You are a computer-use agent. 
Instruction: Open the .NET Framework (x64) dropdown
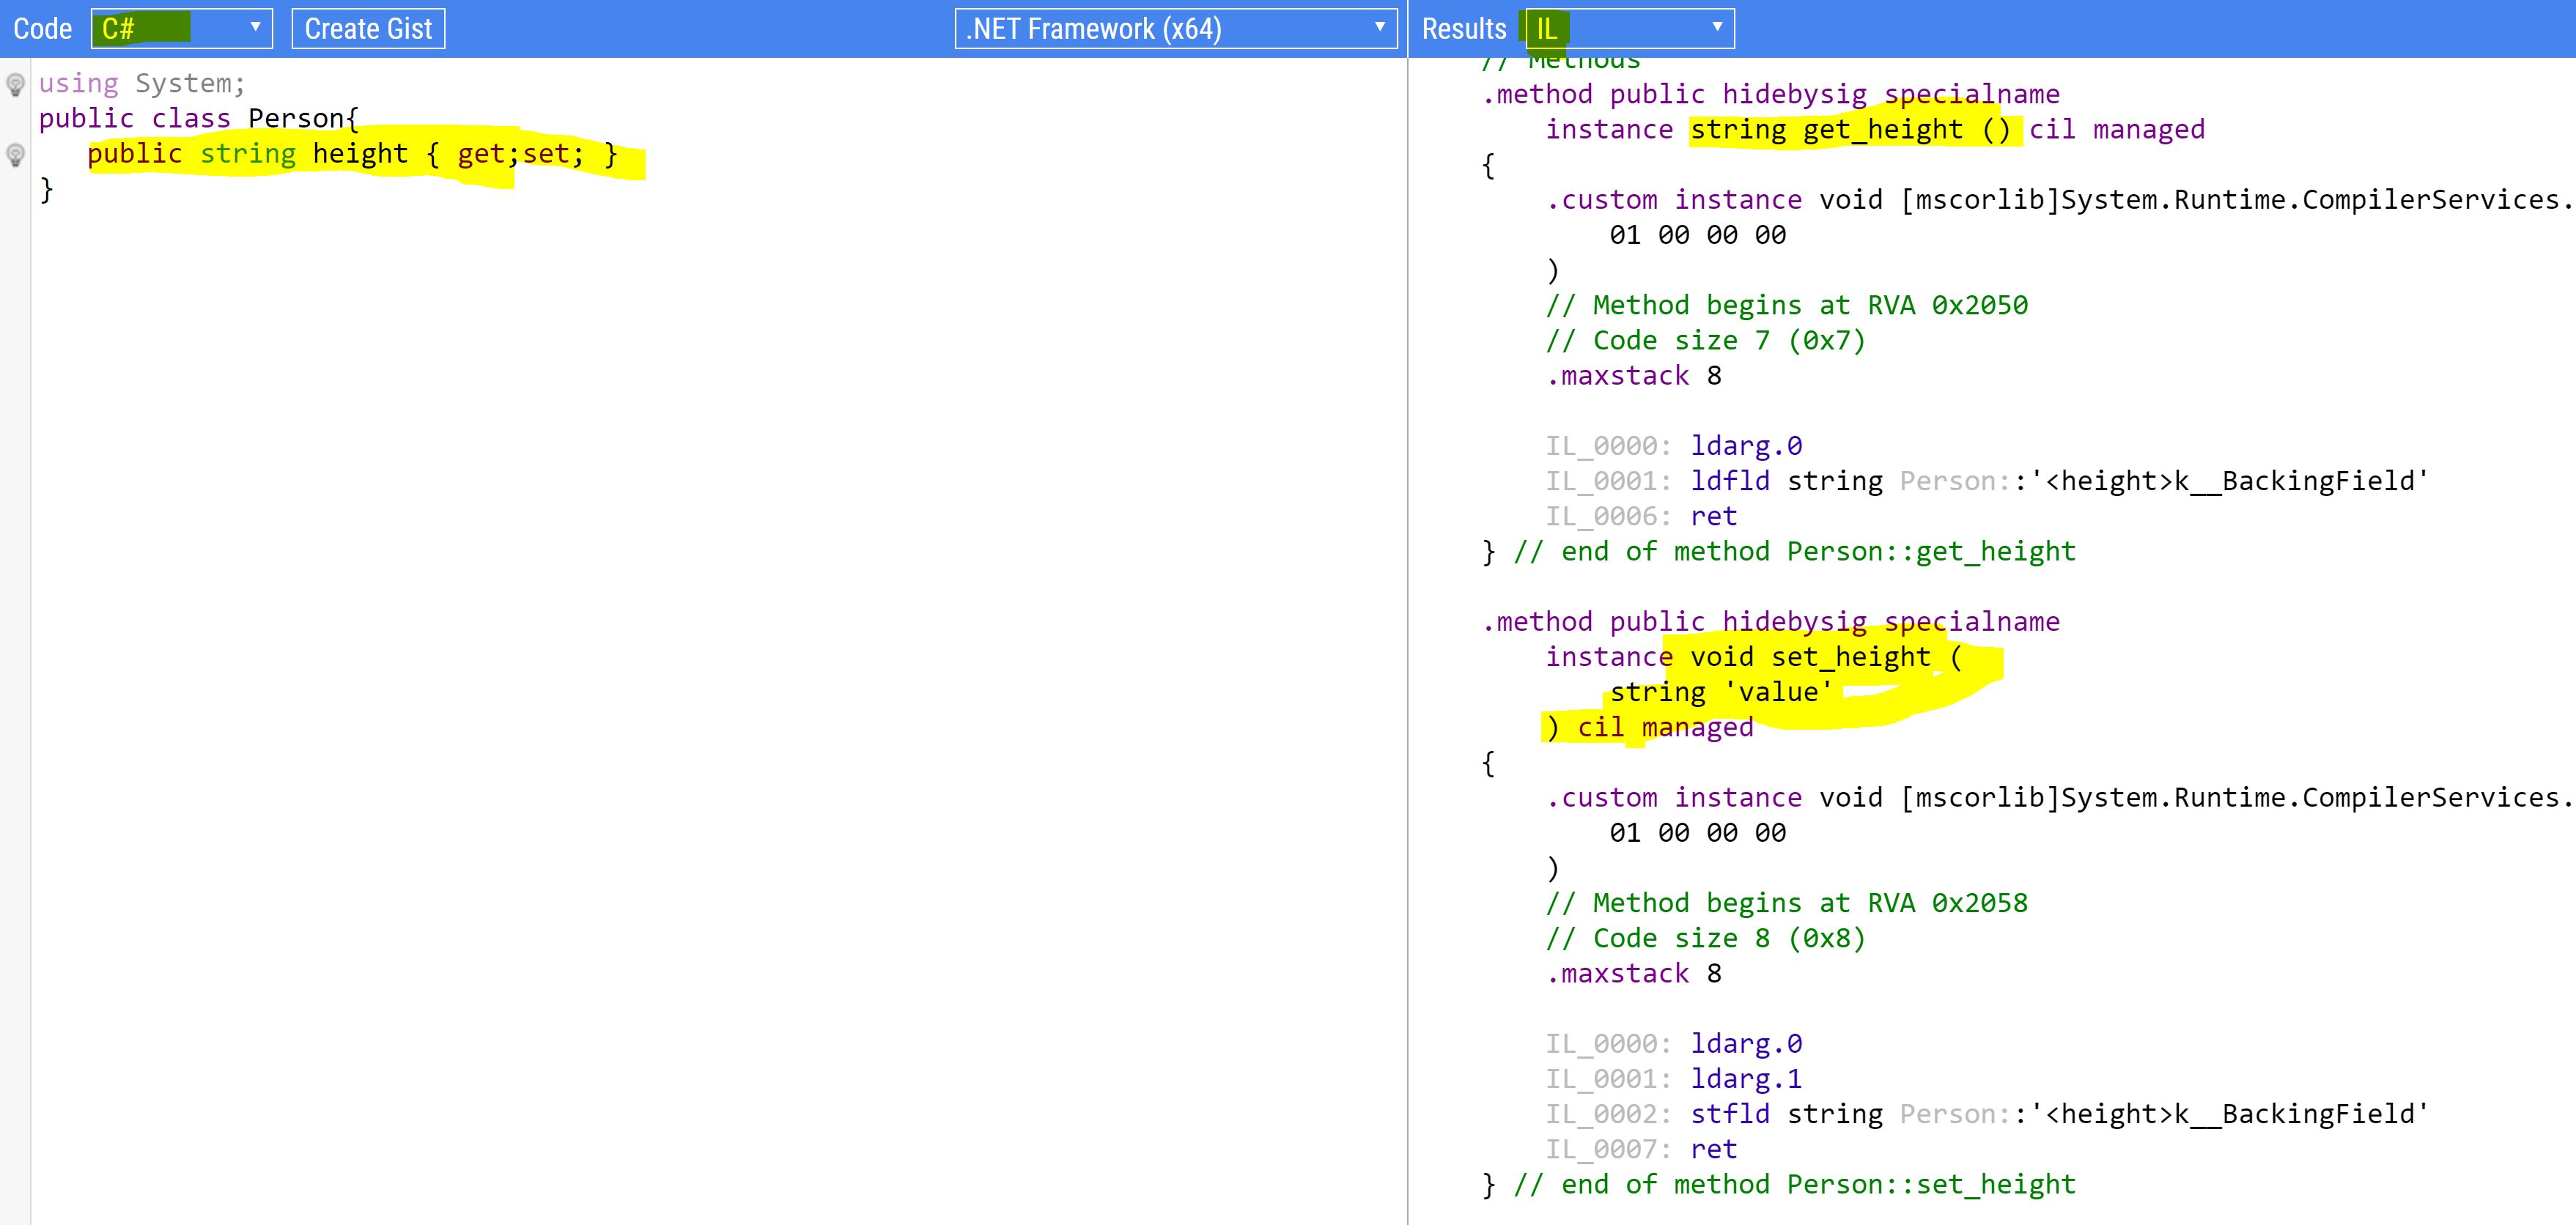tap(1175, 28)
